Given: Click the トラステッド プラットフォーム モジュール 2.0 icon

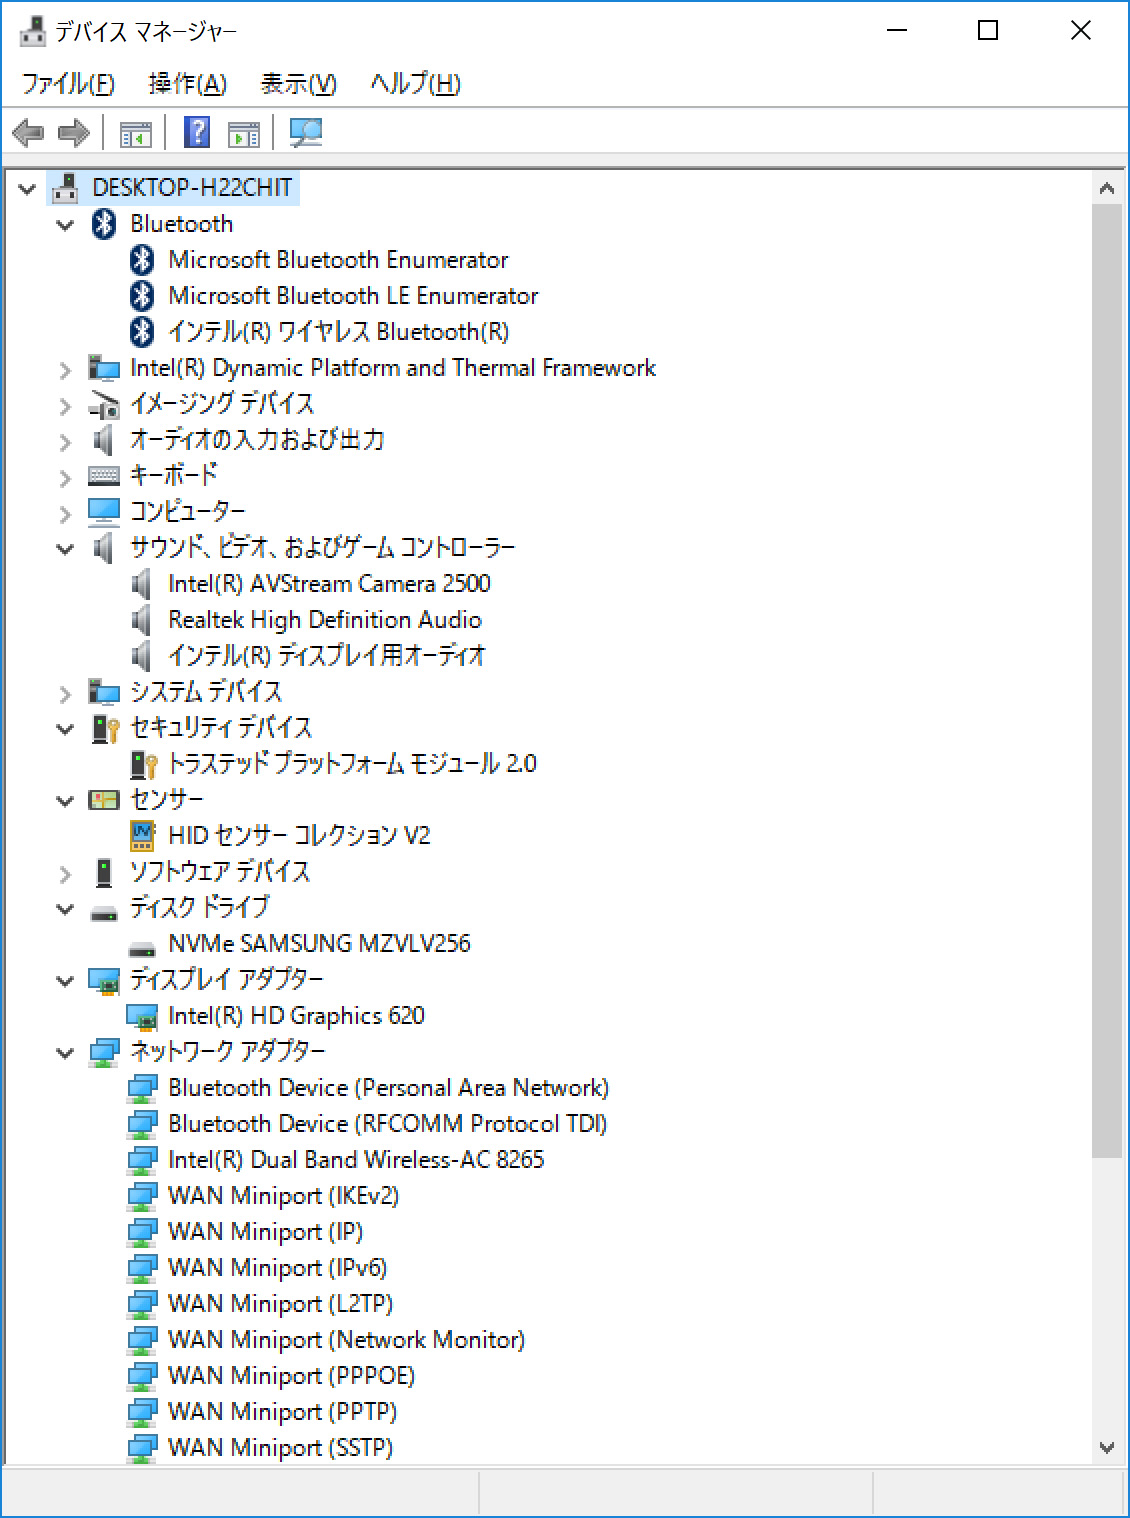Looking at the screenshot, I should [x=143, y=765].
